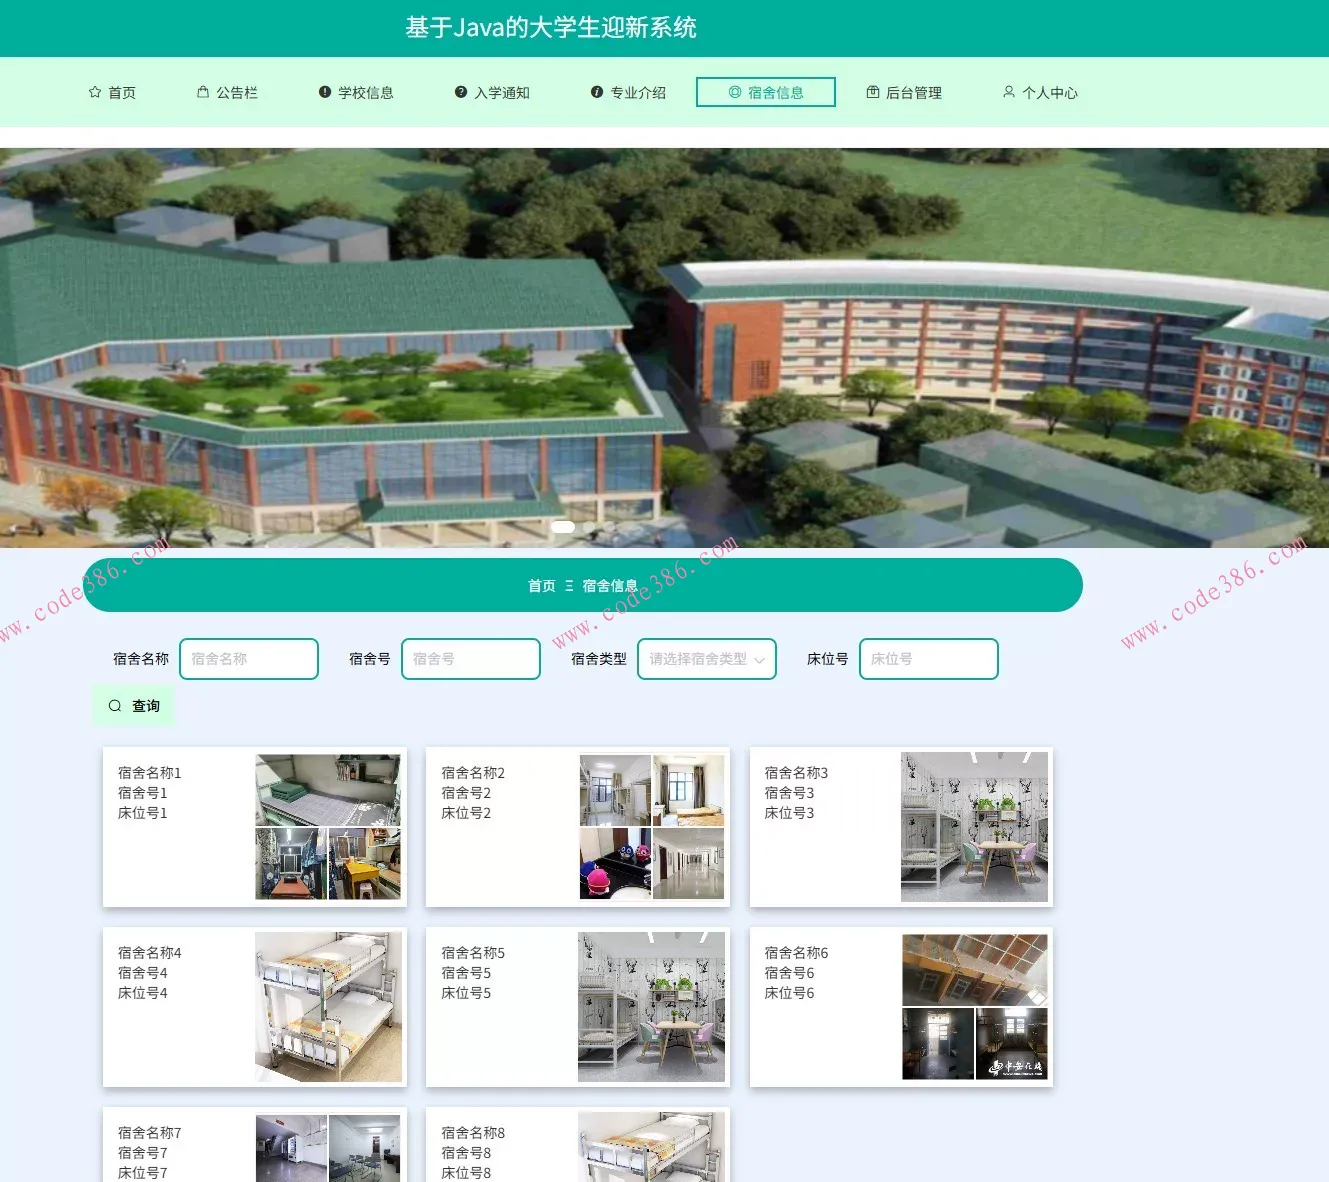Open the 公告栏 navigation menu item
Screen dimensions: 1329x1182
(227, 92)
